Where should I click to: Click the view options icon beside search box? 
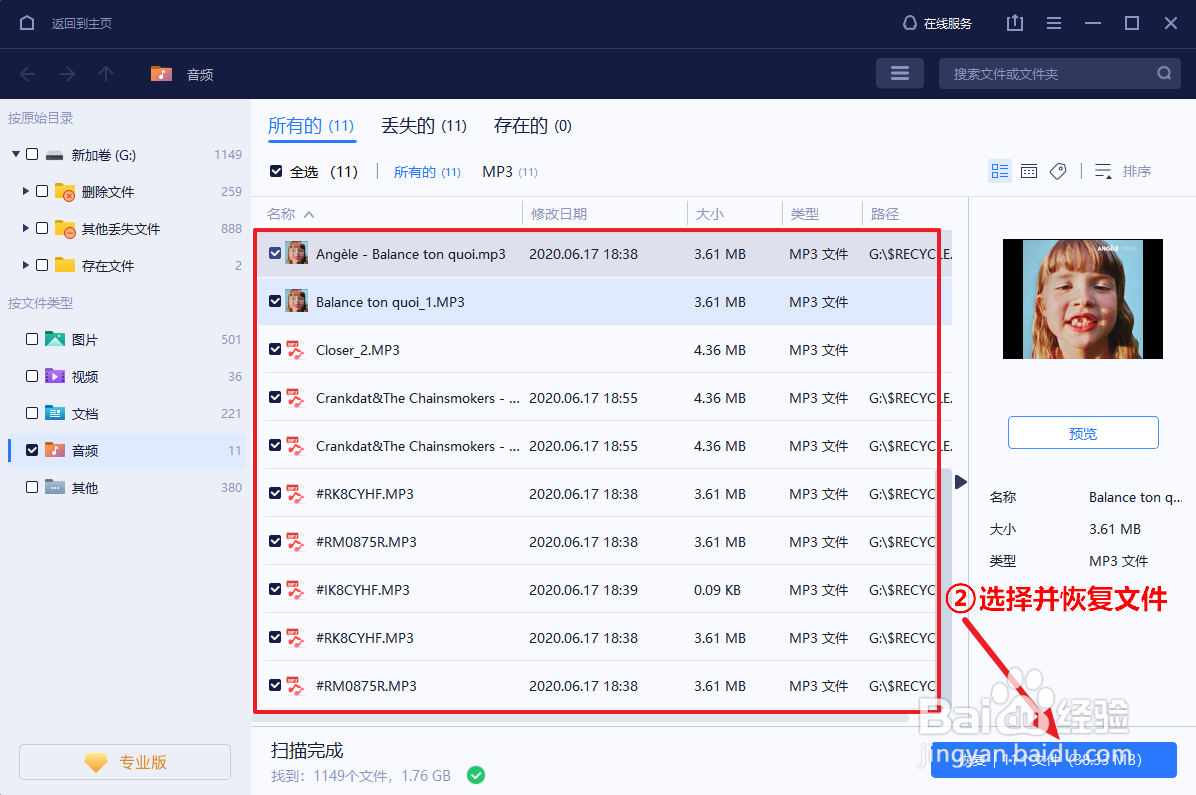899,73
